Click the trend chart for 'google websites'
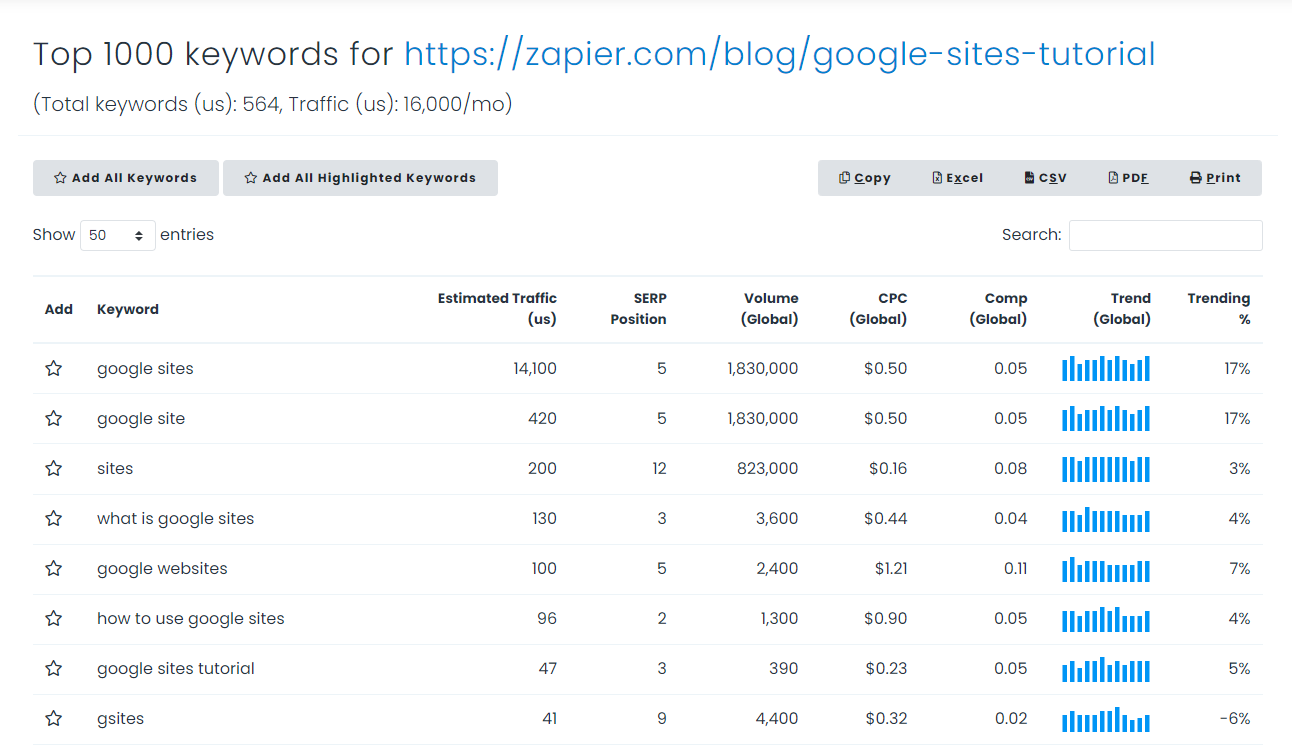This screenshot has width=1292, height=748. pyautogui.click(x=1106, y=568)
